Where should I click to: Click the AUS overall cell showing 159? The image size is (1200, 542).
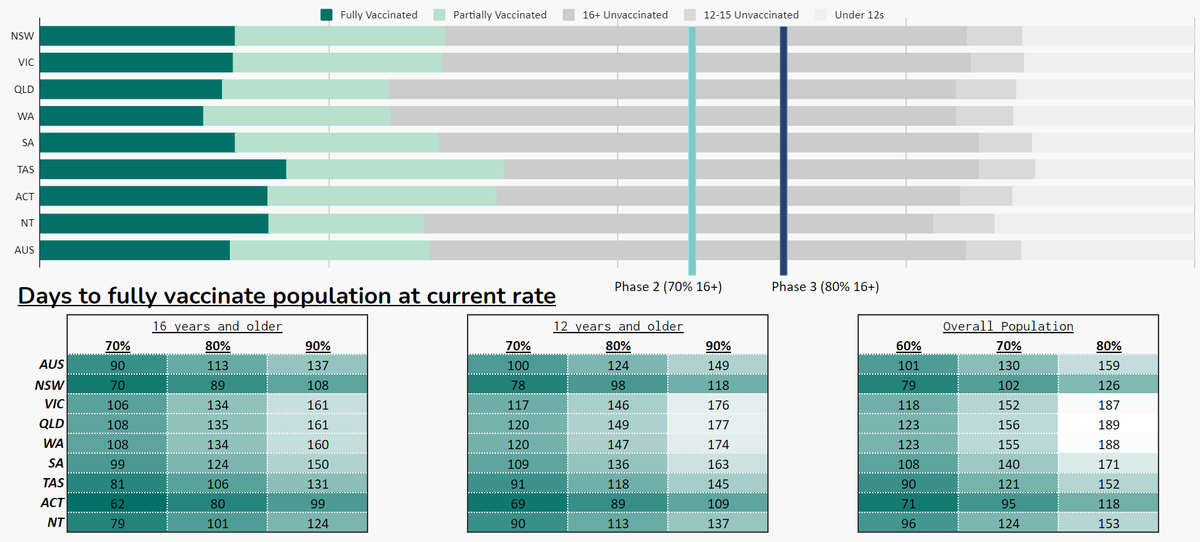[x=1108, y=365]
